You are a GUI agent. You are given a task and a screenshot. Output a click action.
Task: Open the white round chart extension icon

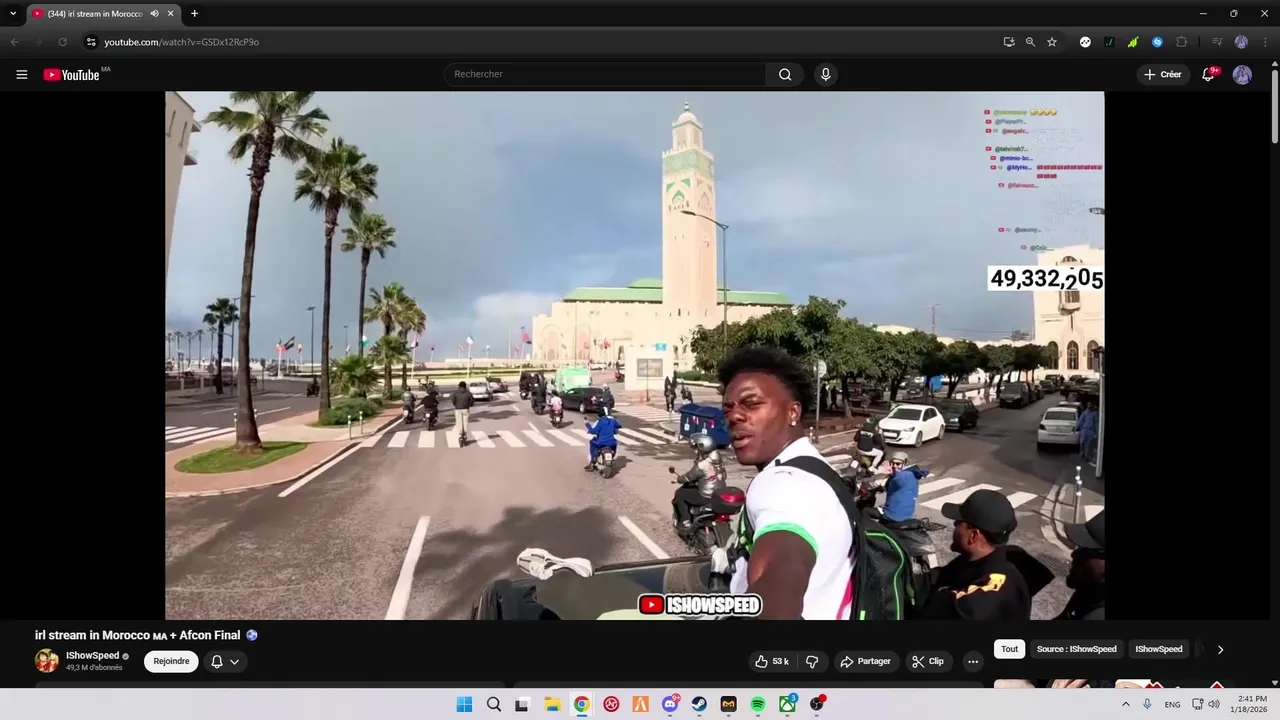(x=1085, y=42)
